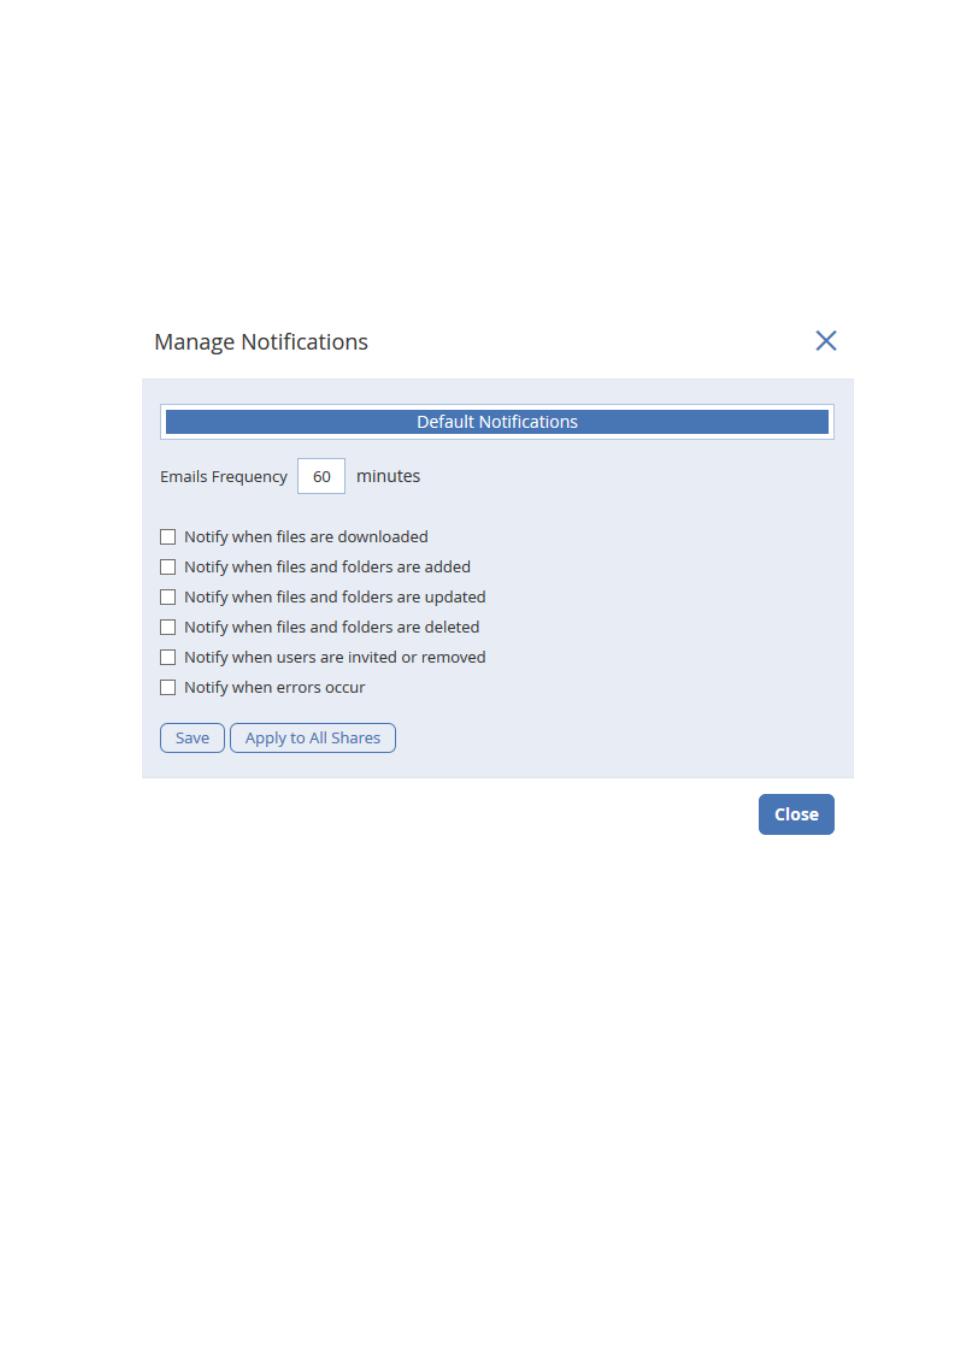Dismiss dialog using the X icon
This screenshot has height=1350, width=955.
(825, 341)
